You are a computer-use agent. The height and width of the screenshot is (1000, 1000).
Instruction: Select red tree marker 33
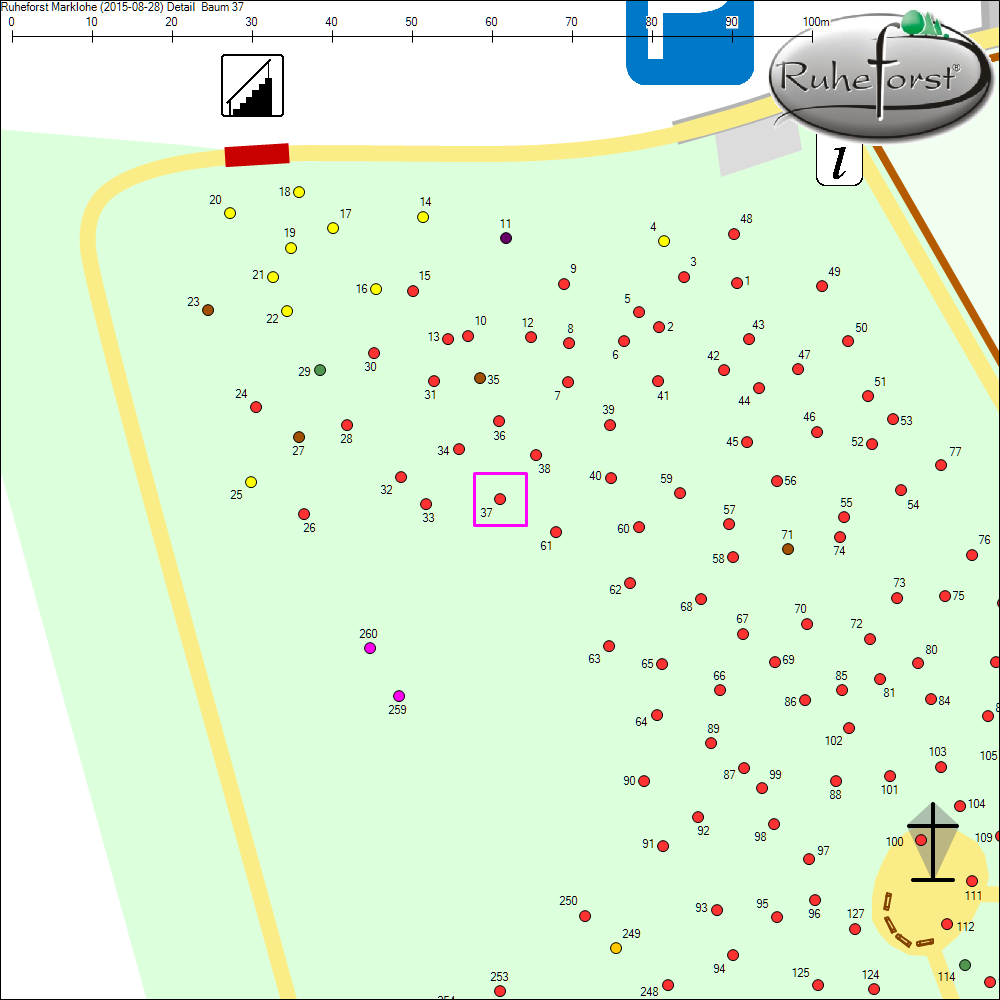(427, 504)
